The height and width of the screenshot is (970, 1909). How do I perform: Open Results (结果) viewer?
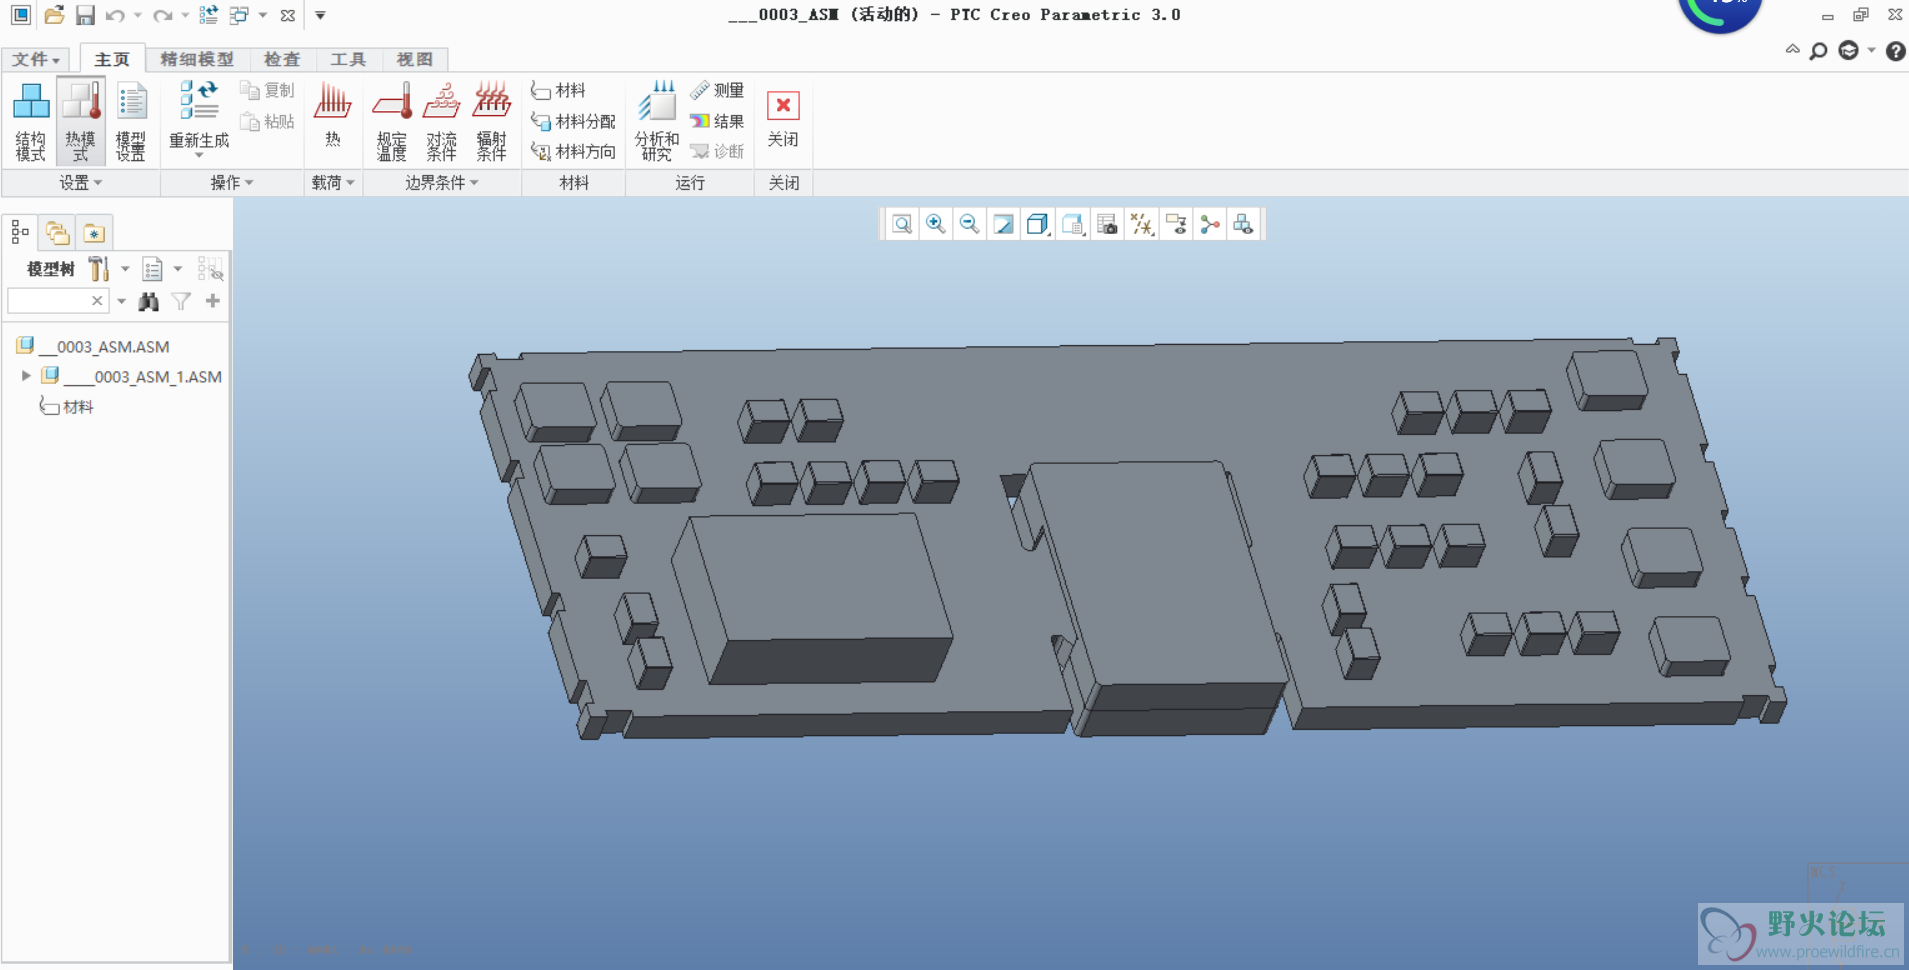(717, 122)
